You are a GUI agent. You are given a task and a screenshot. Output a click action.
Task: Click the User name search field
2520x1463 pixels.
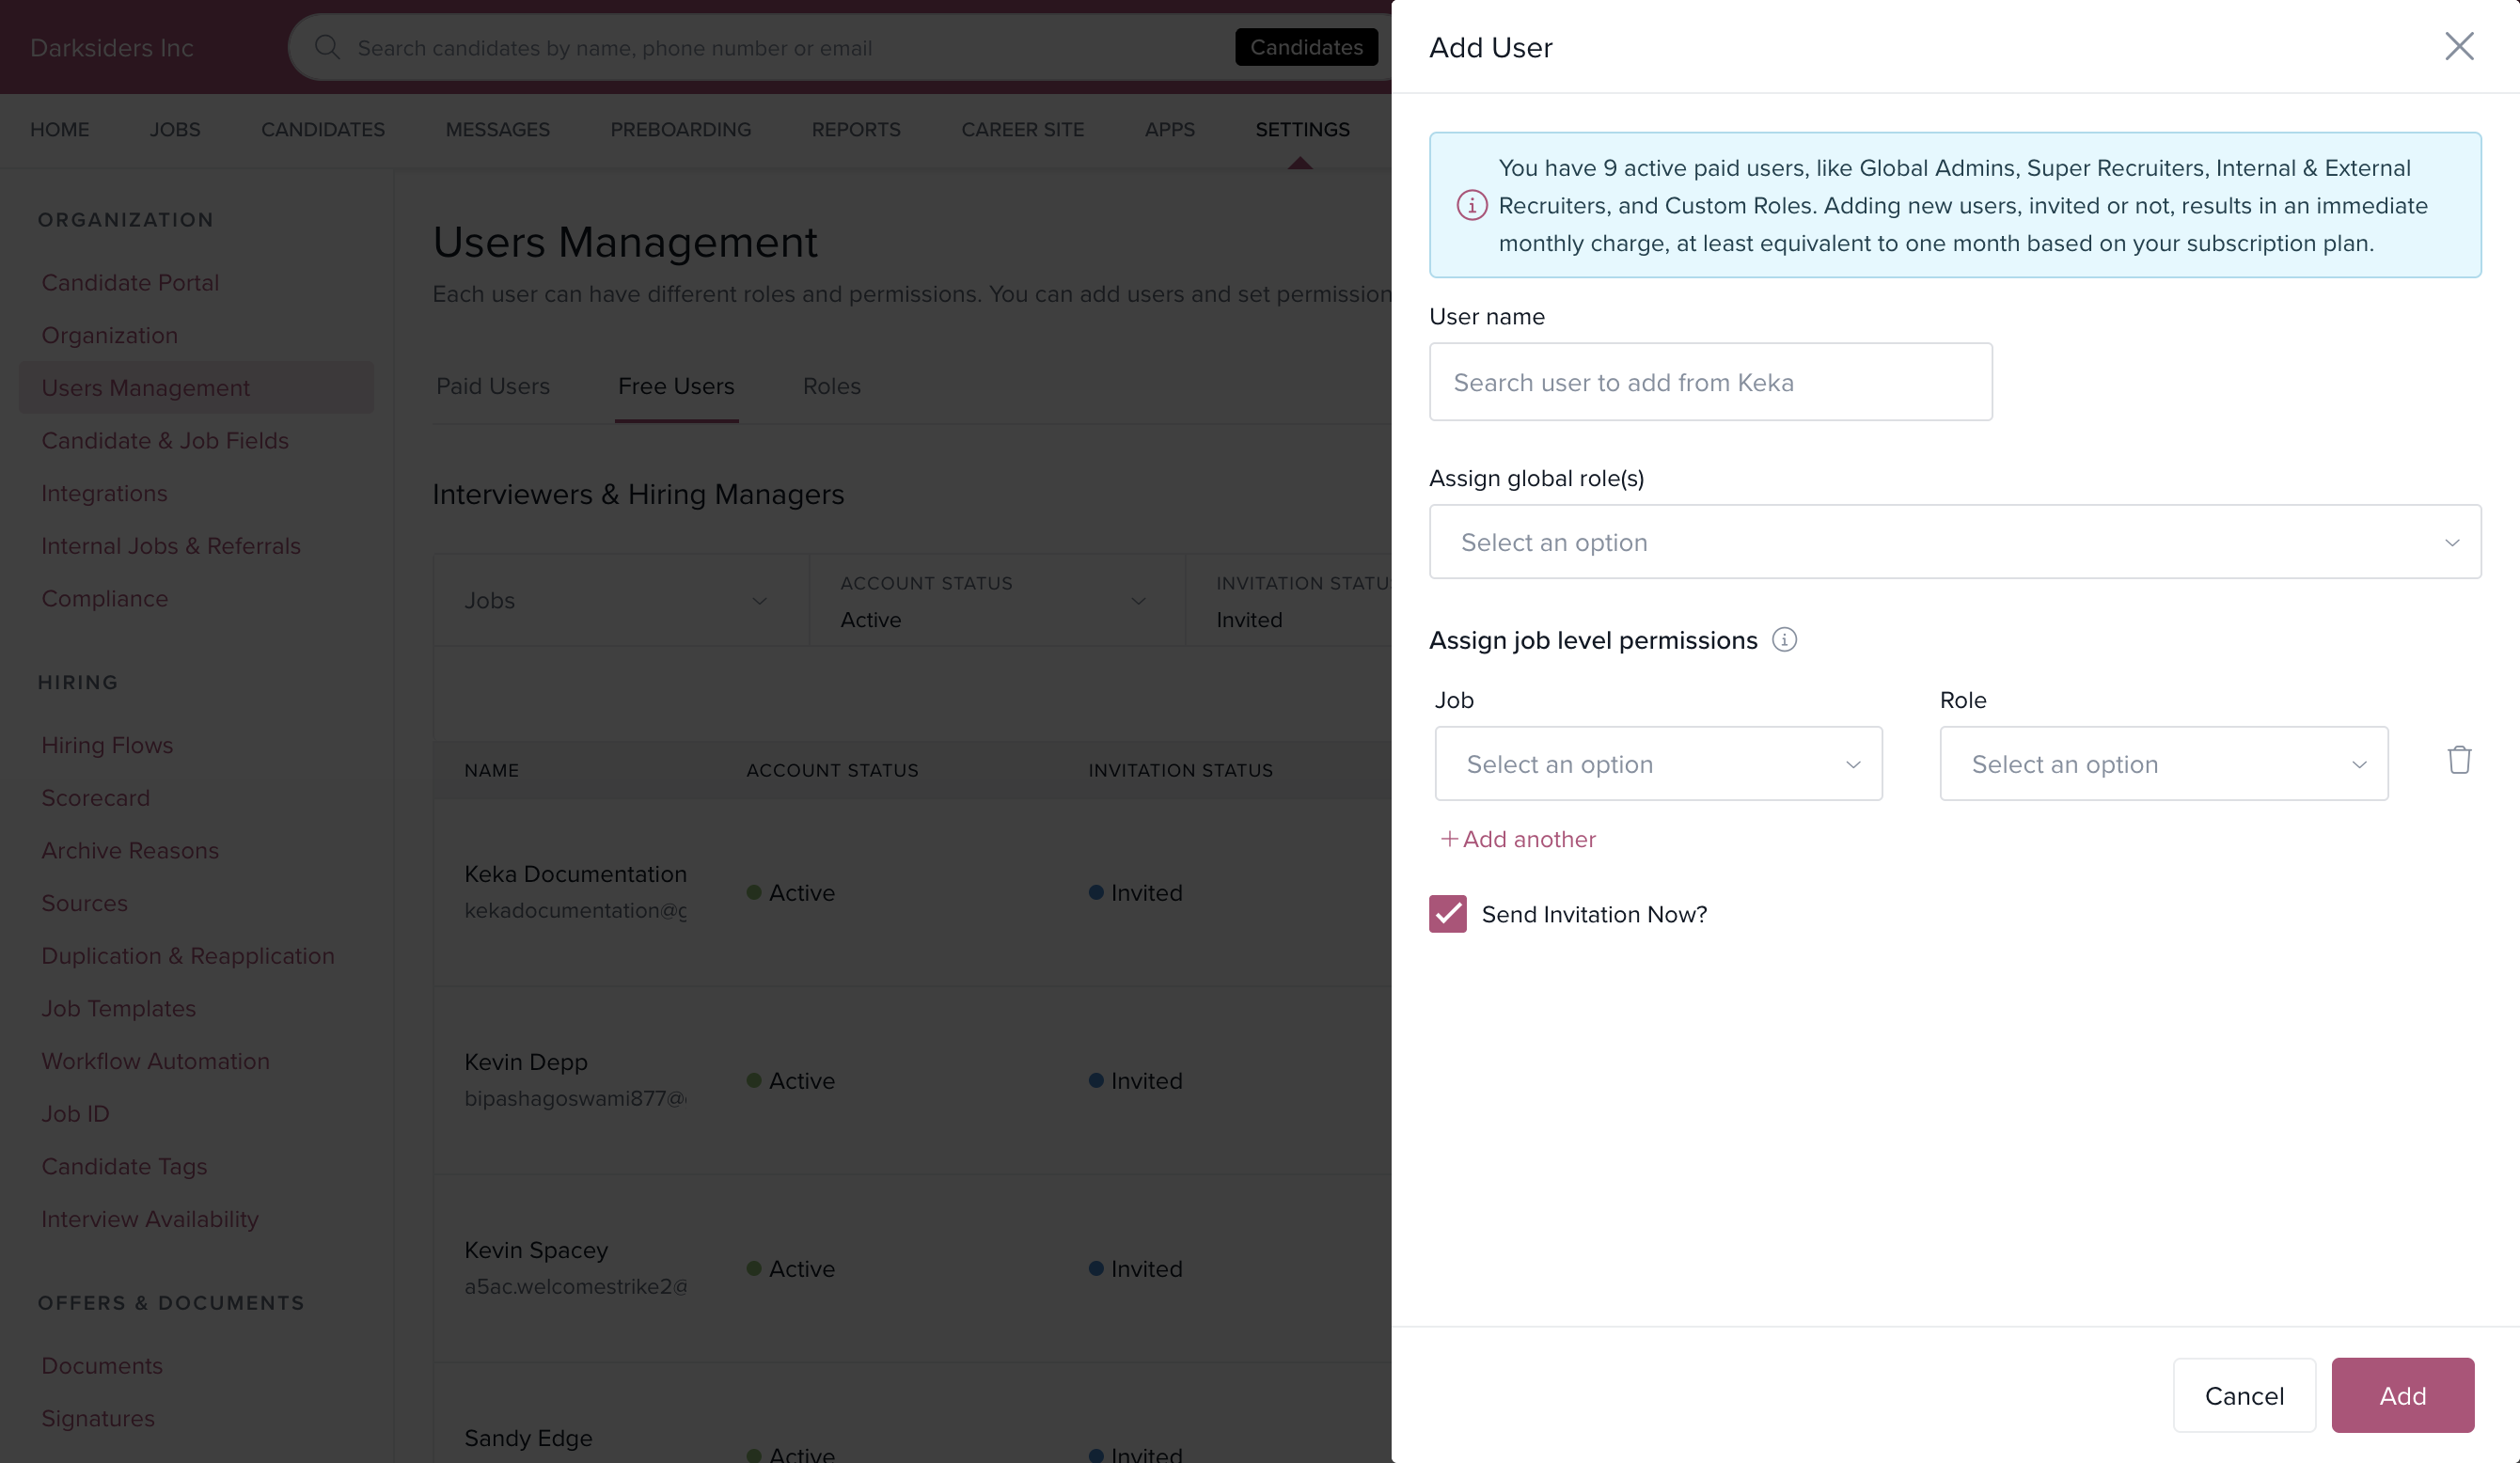1710,382
